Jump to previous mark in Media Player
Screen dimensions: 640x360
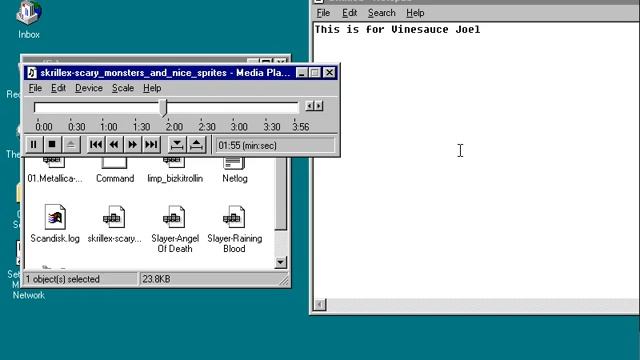96,144
